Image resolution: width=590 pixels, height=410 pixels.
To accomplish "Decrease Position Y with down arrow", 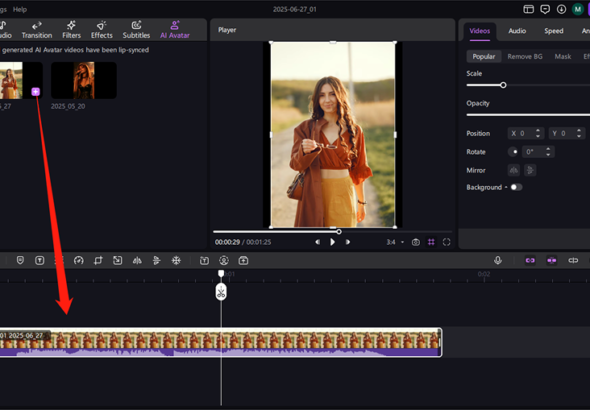I will click(579, 136).
